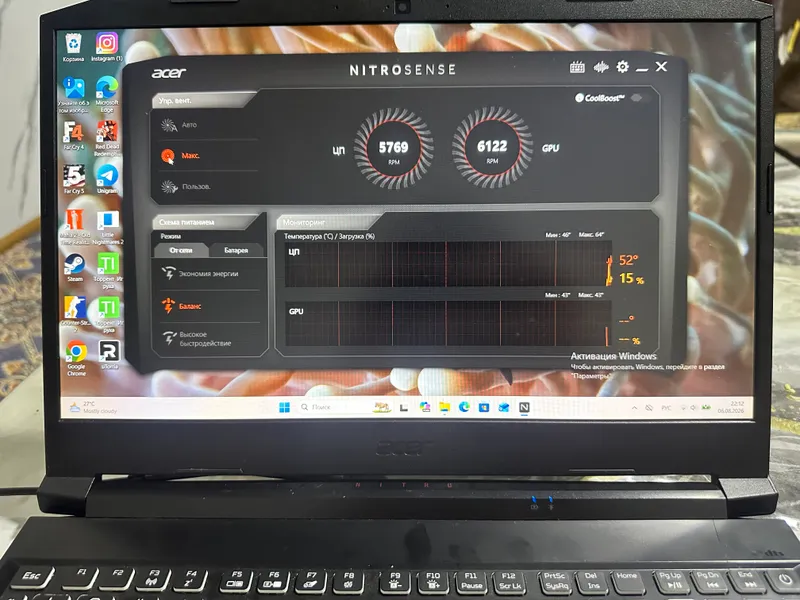800x600 pixels.
Task: Click the ЦП fan RPM gauge
Action: [x=393, y=148]
